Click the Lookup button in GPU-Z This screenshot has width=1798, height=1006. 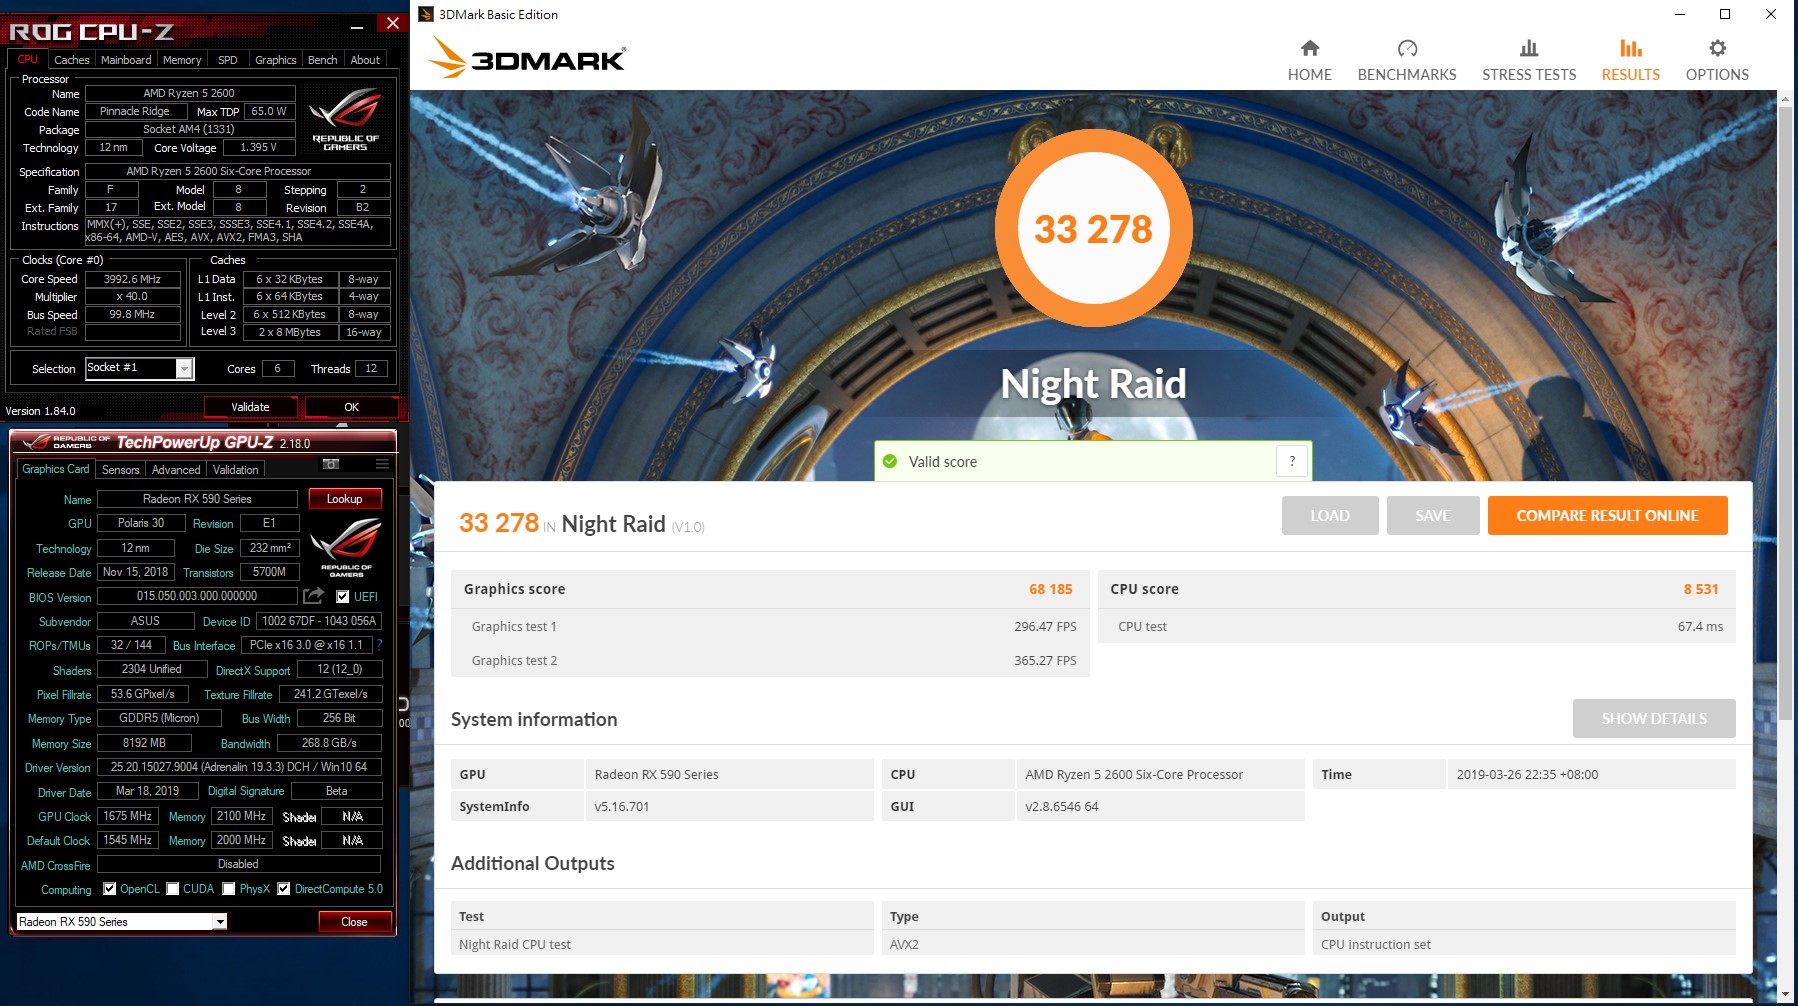click(x=344, y=499)
